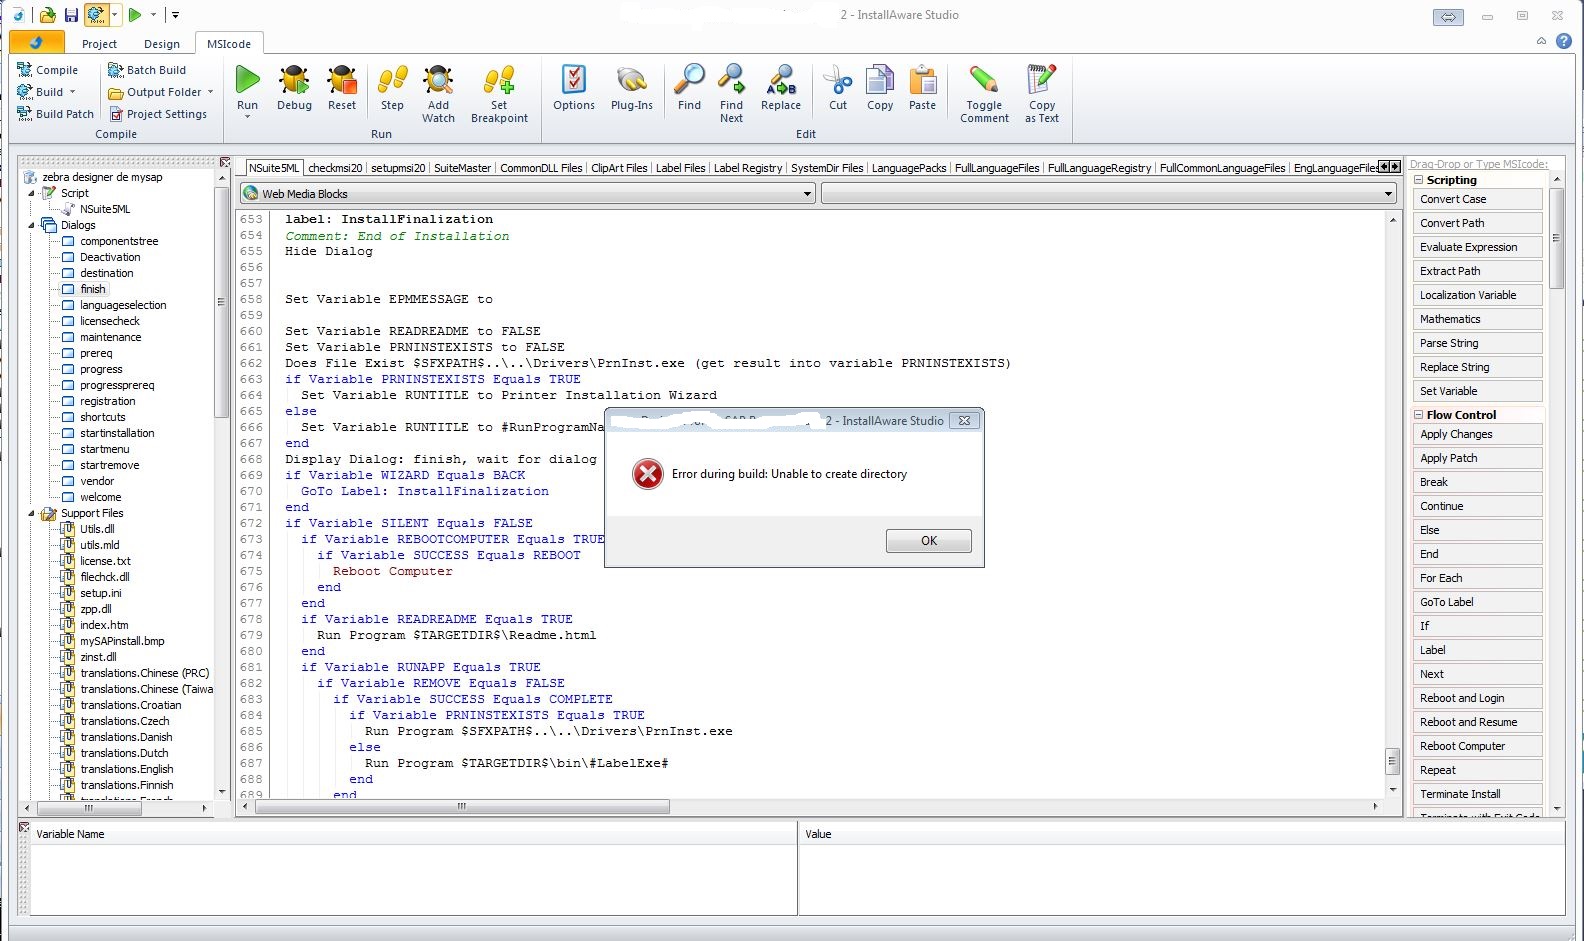Select setup.ini in Support Files

(101, 593)
